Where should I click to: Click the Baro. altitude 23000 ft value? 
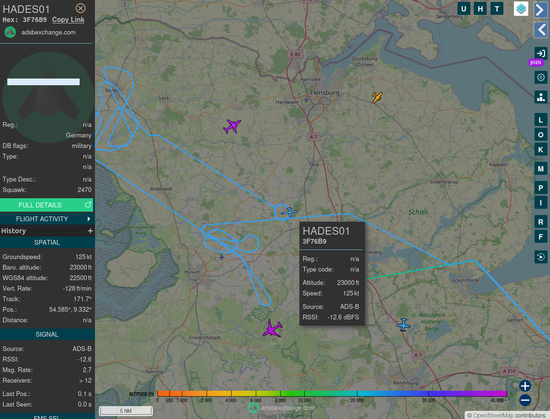[x=81, y=267]
